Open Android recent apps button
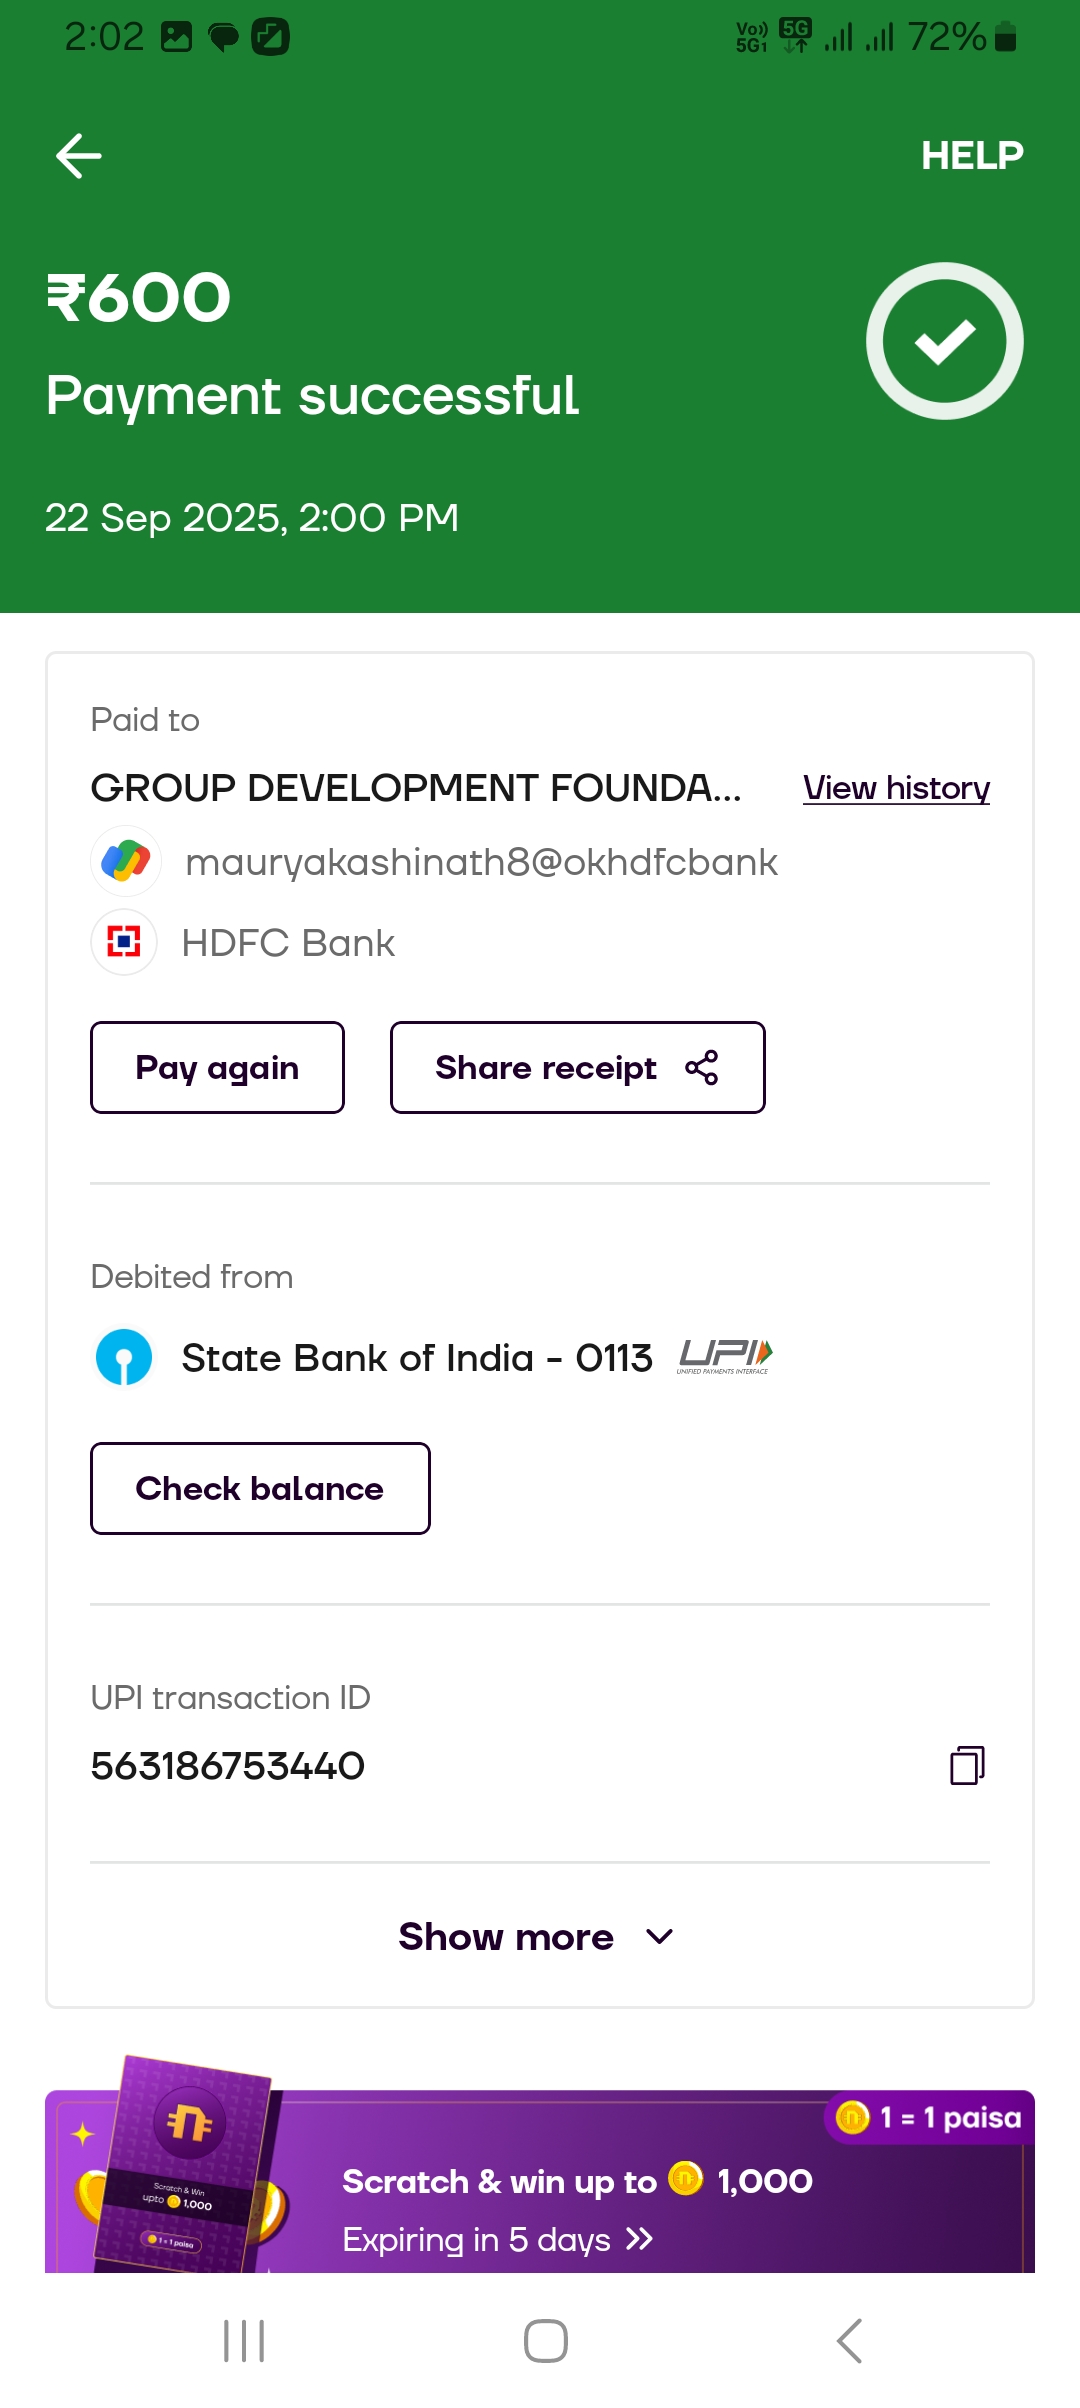Viewport: 1080px width, 2408px height. point(244,2341)
